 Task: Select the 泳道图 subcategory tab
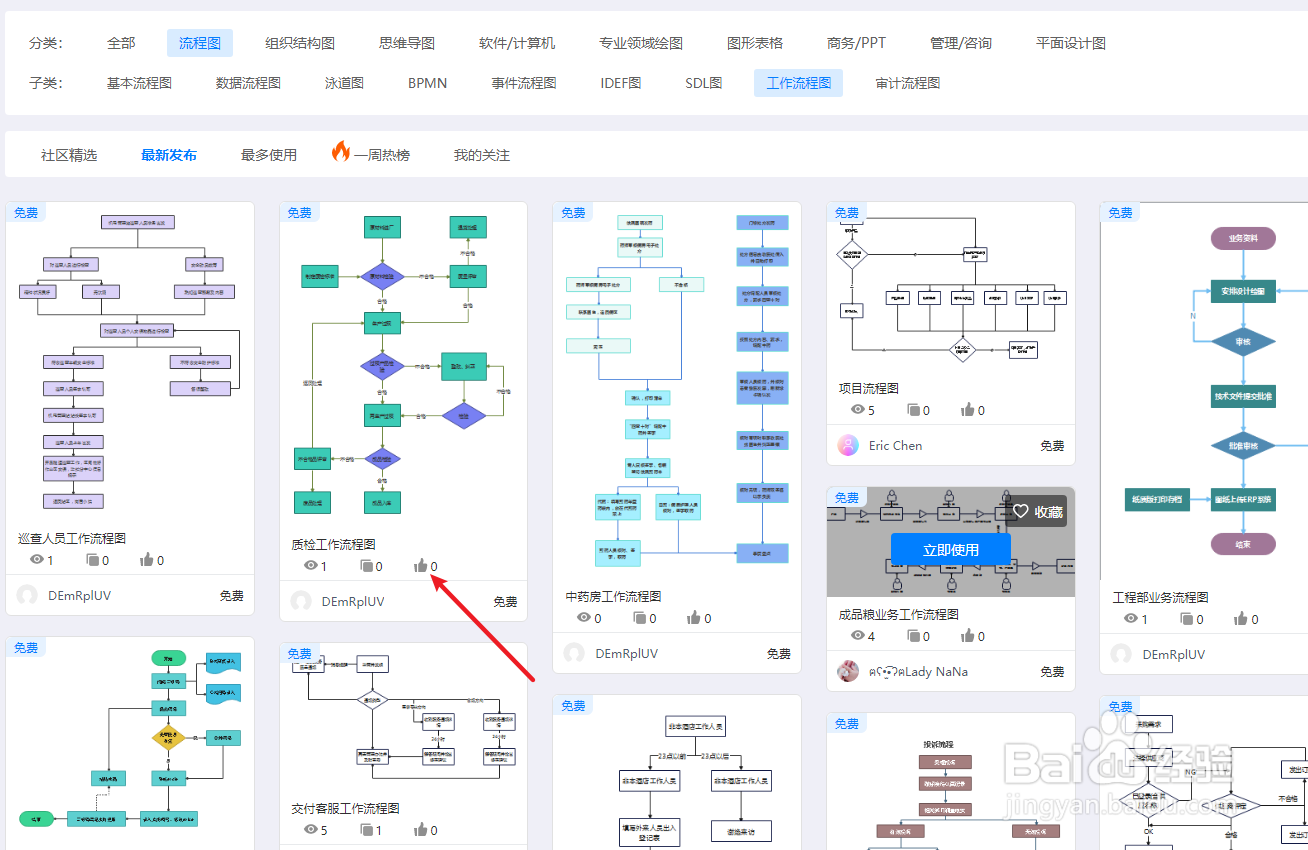coord(344,83)
